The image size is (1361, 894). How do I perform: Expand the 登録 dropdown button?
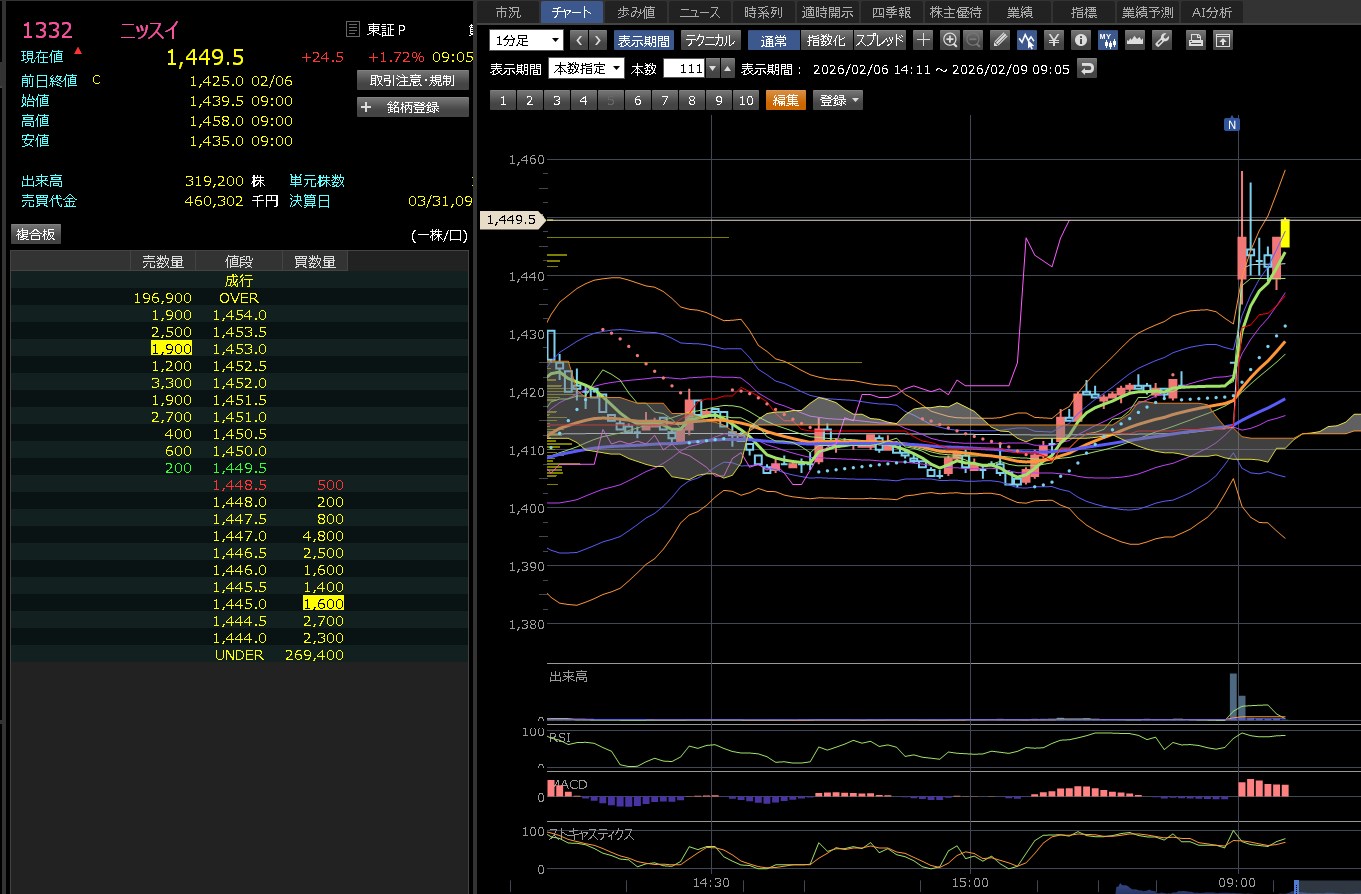tap(838, 100)
